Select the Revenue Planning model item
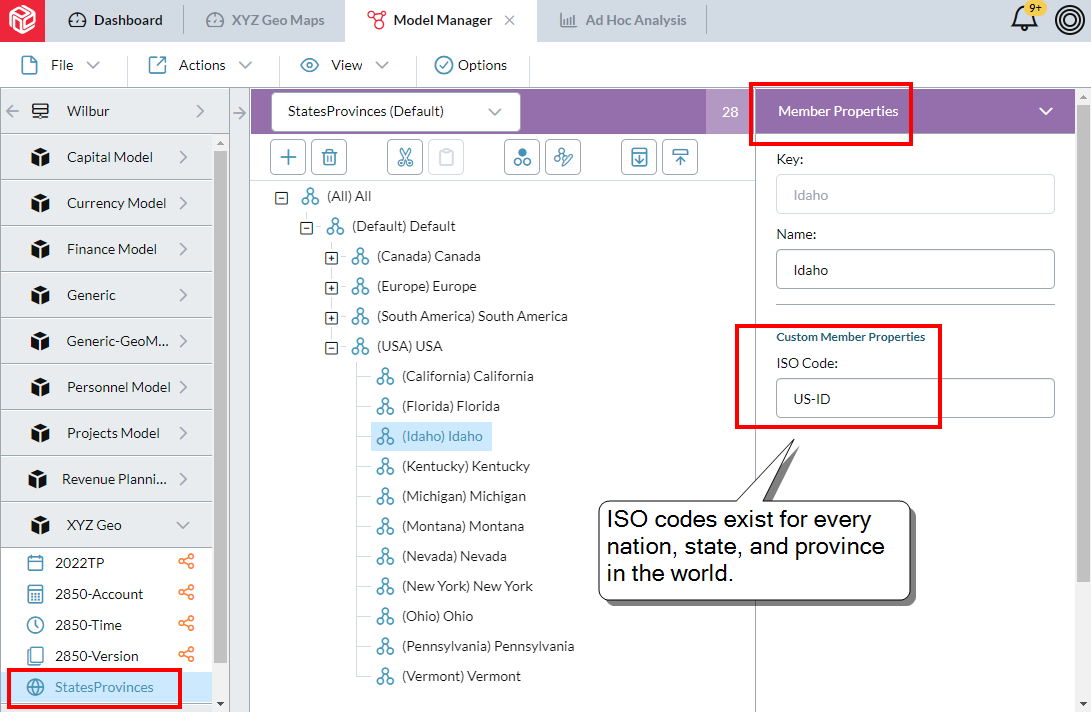 point(106,479)
